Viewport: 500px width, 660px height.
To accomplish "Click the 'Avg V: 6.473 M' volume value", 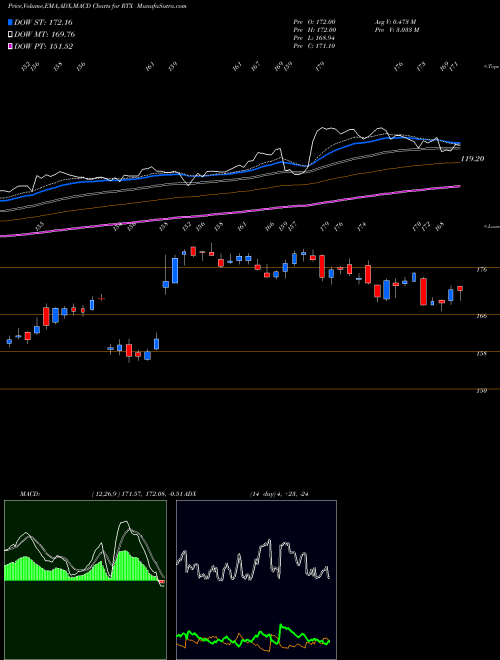I will coord(395,21).
